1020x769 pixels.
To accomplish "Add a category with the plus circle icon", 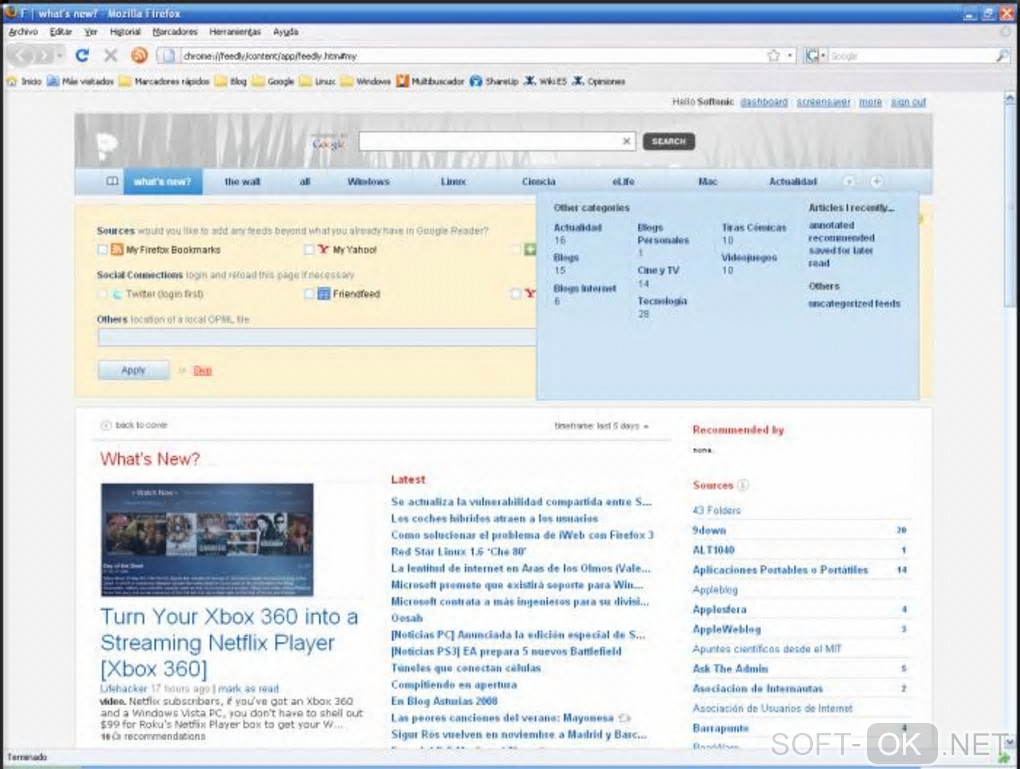I will (876, 182).
